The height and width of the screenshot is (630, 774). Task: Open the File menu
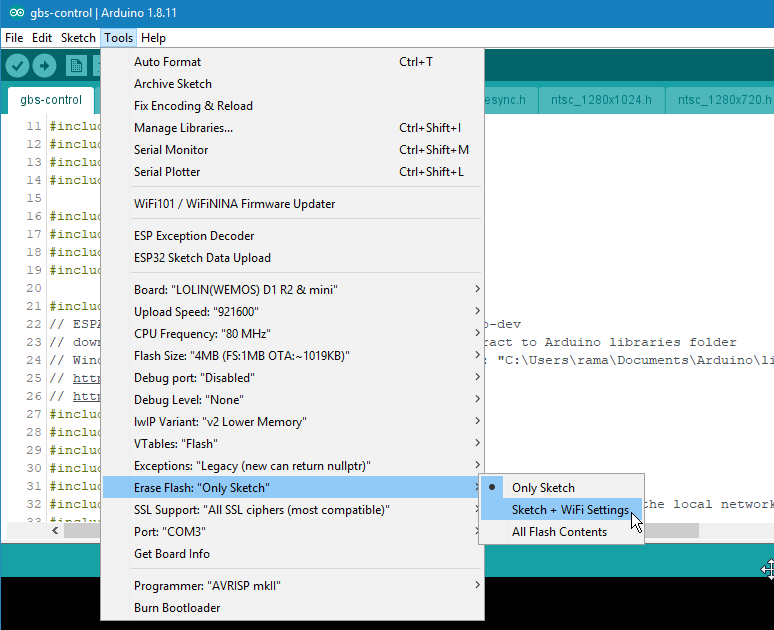14,38
